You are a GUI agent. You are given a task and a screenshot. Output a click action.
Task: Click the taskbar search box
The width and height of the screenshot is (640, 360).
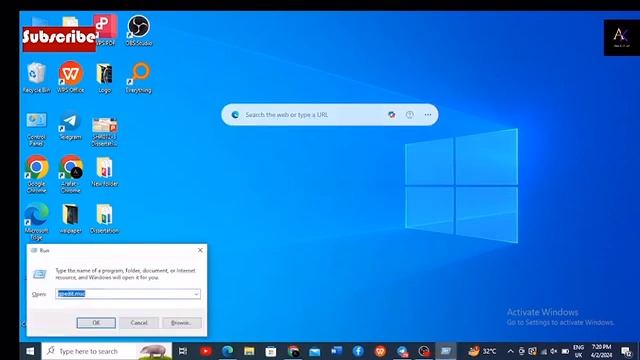pyautogui.click(x=107, y=351)
